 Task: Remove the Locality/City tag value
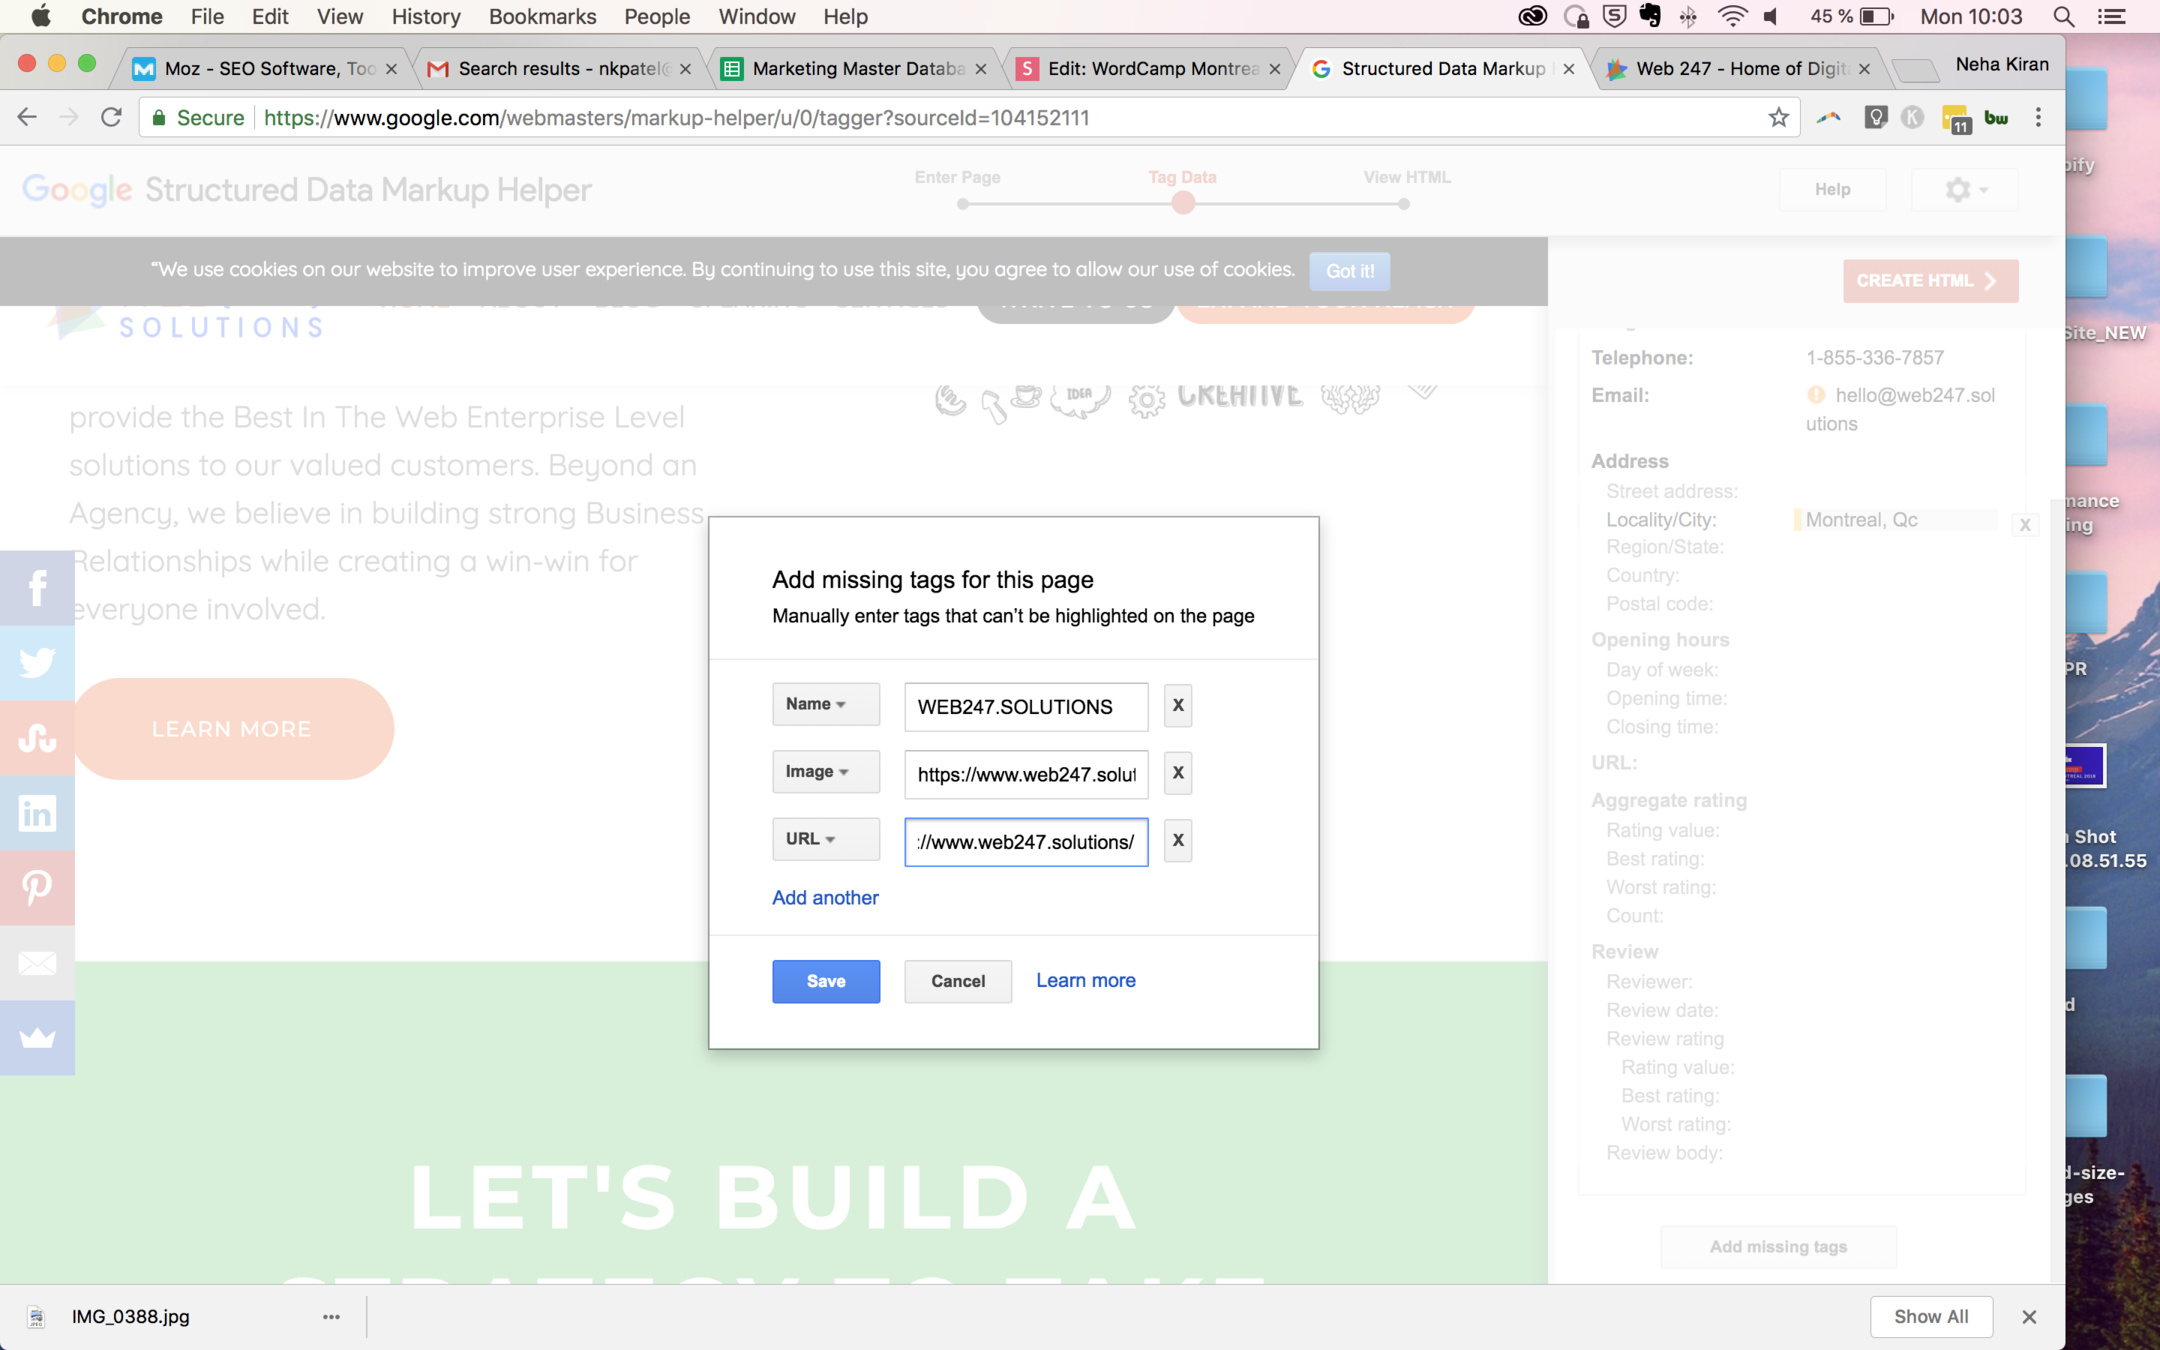point(2024,525)
